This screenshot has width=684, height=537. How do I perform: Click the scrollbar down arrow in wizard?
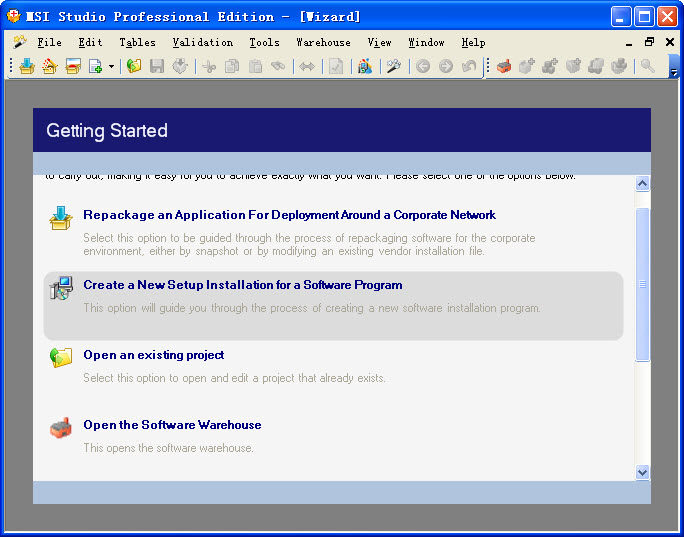[x=642, y=471]
